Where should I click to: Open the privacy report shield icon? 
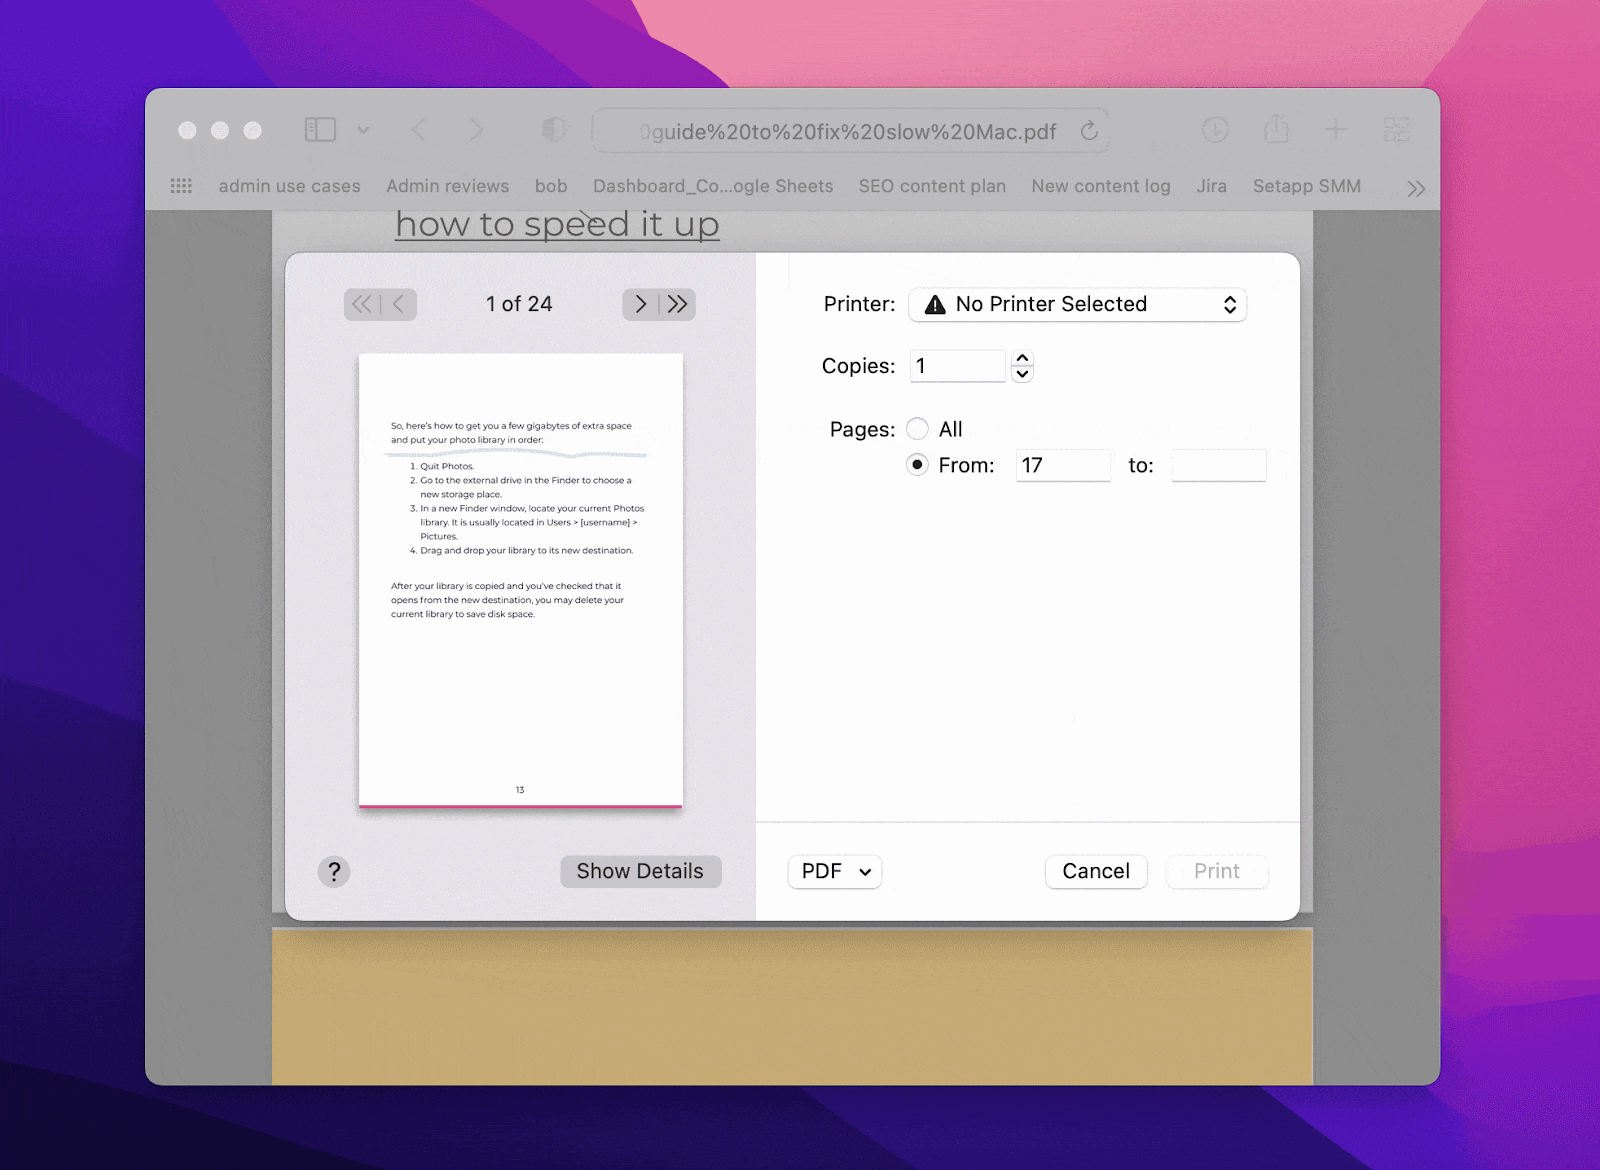coord(554,130)
